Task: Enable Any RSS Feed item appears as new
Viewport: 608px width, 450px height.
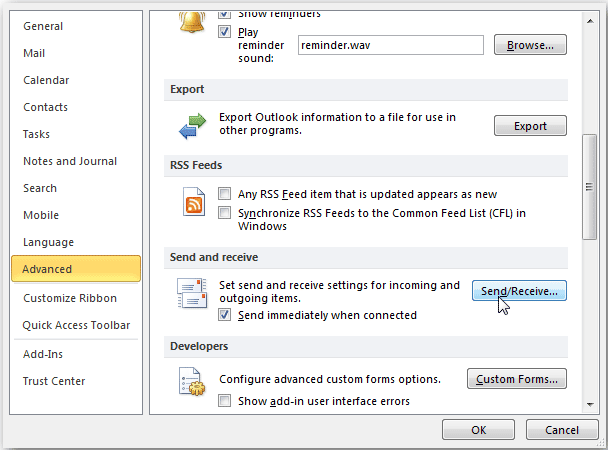Action: coord(225,194)
